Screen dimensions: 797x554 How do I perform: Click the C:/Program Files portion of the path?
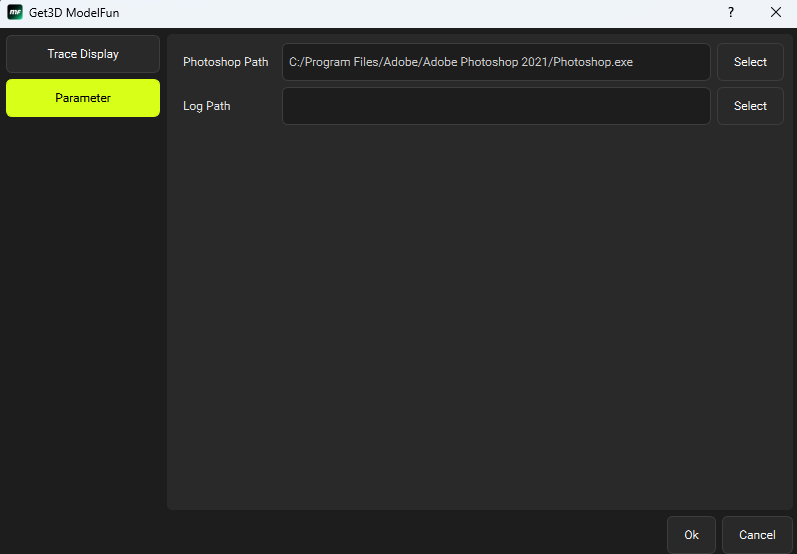pyautogui.click(x=325, y=62)
